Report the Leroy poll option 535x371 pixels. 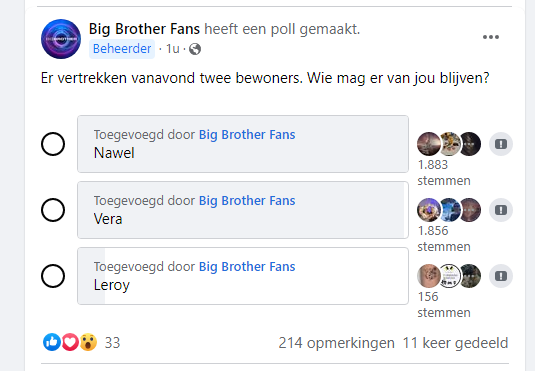pyautogui.click(x=501, y=276)
